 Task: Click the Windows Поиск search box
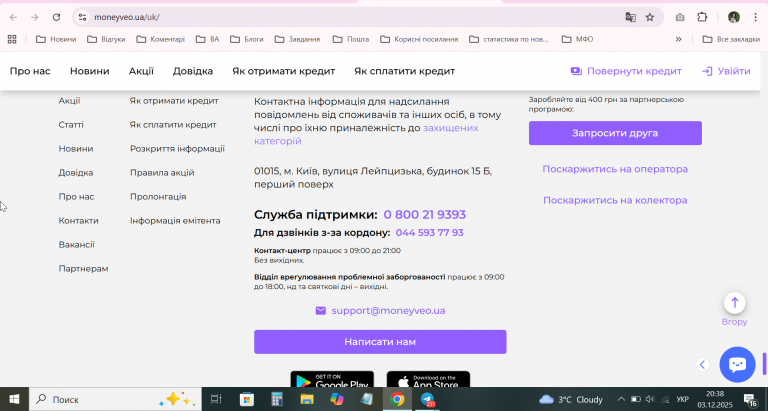115,399
